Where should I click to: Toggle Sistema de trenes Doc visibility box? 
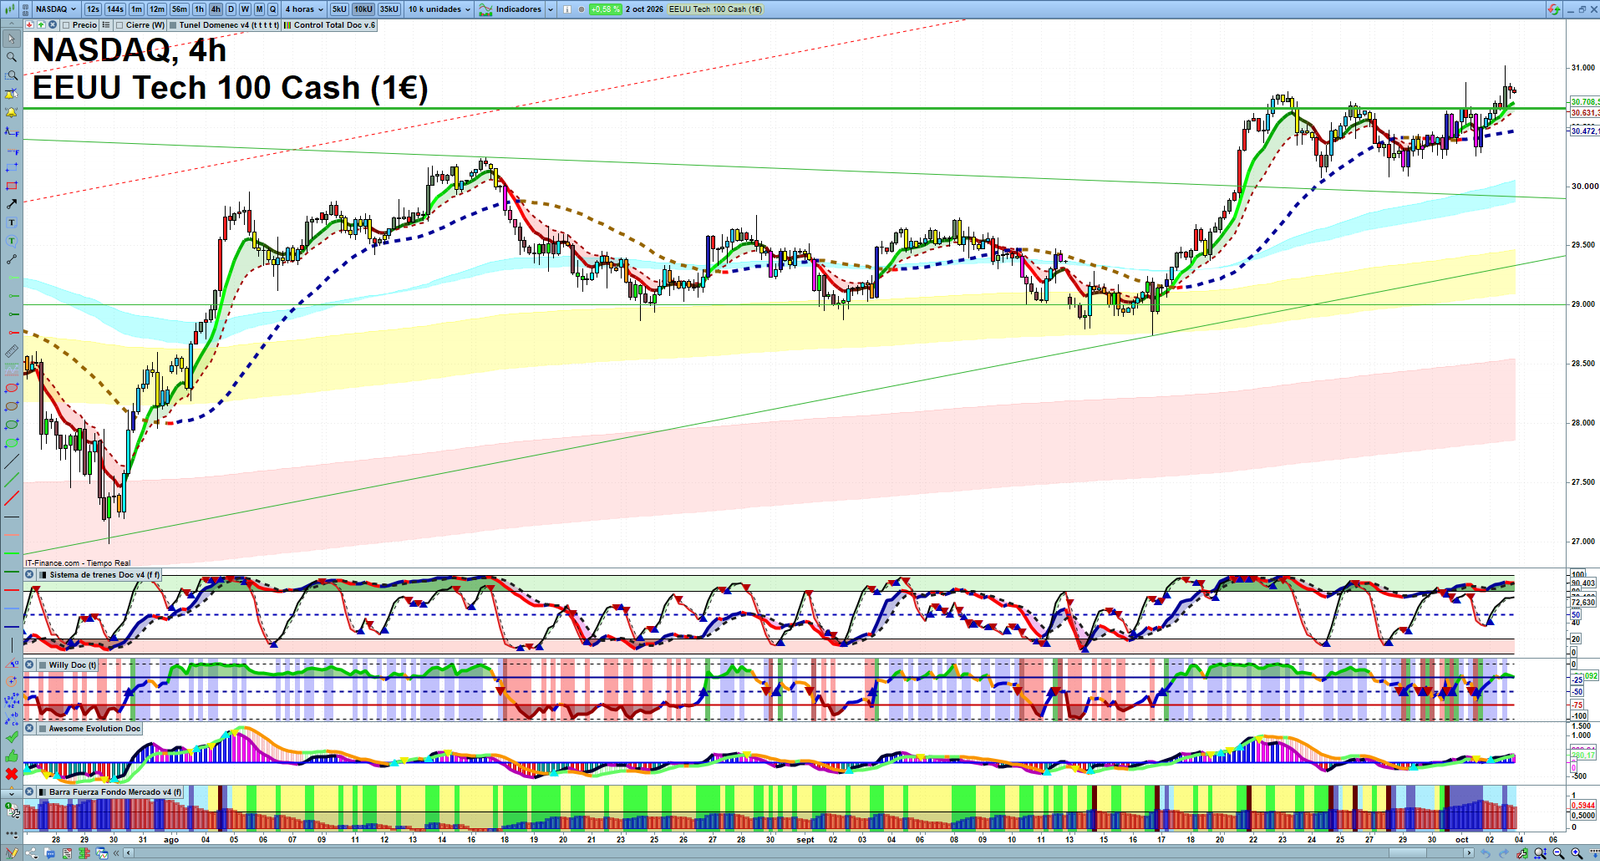pos(43,575)
